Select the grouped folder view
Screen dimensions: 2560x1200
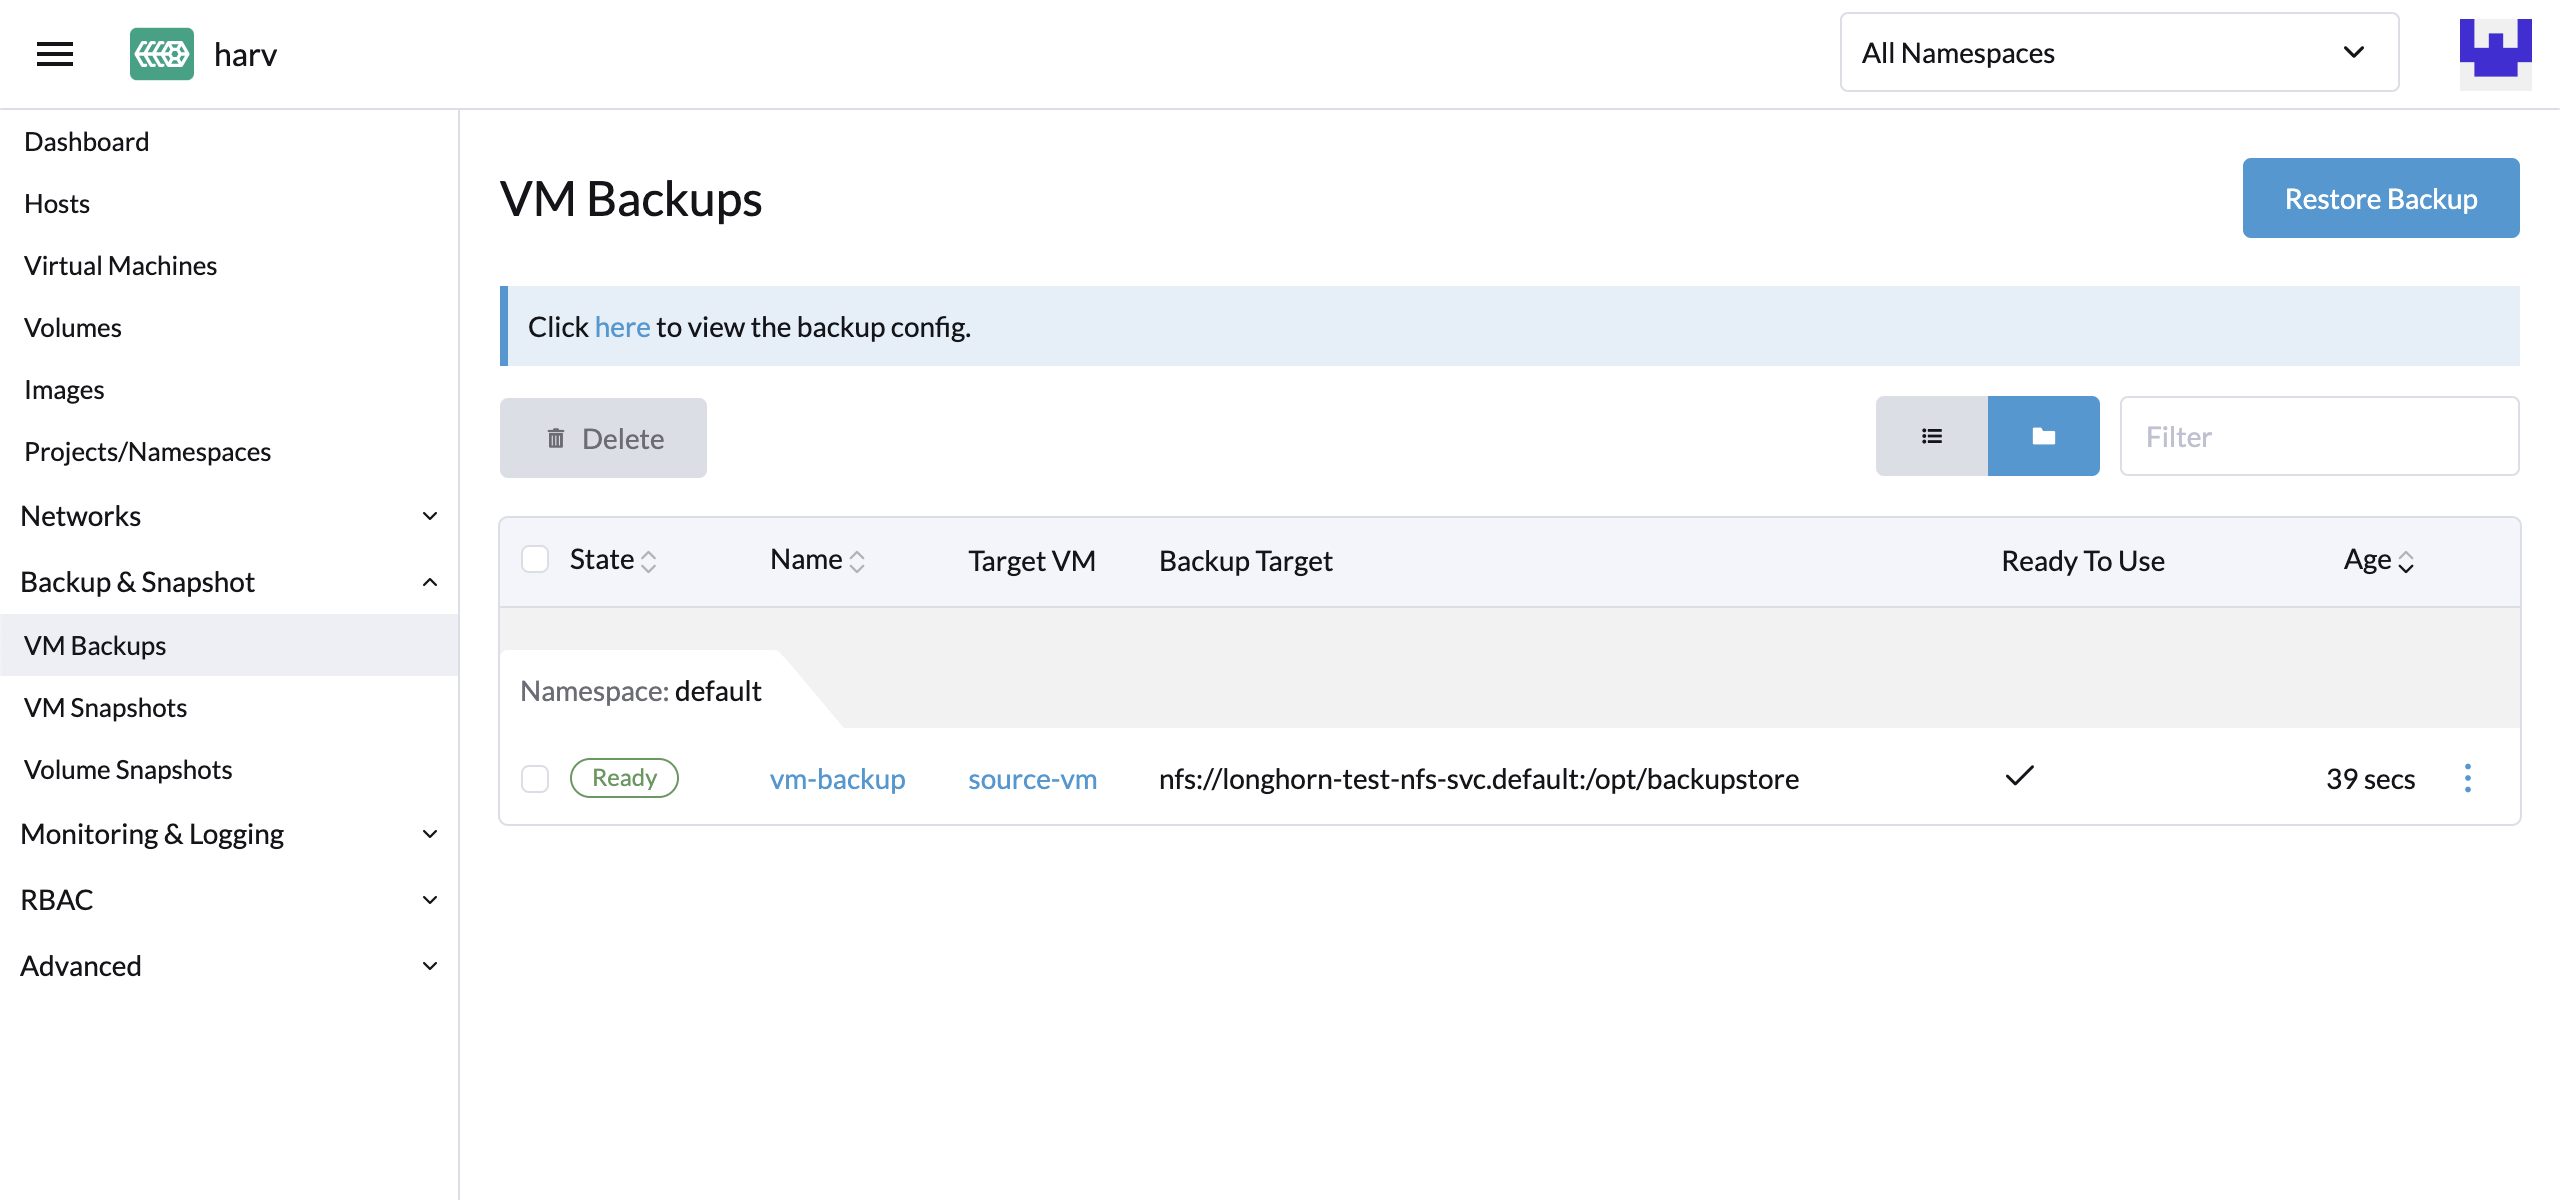tap(2043, 436)
